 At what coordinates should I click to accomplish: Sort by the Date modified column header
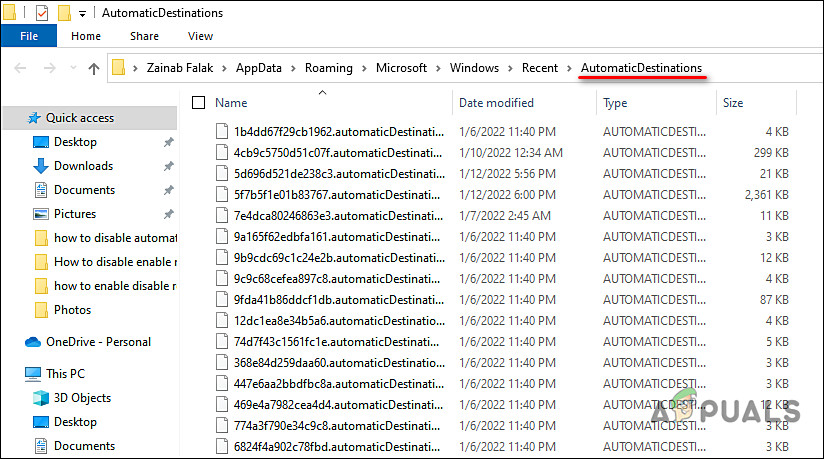496,103
